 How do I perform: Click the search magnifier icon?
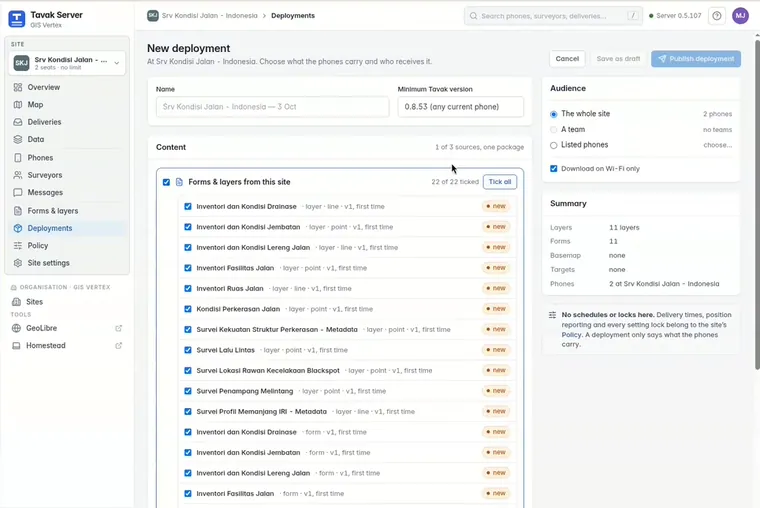tap(473, 16)
